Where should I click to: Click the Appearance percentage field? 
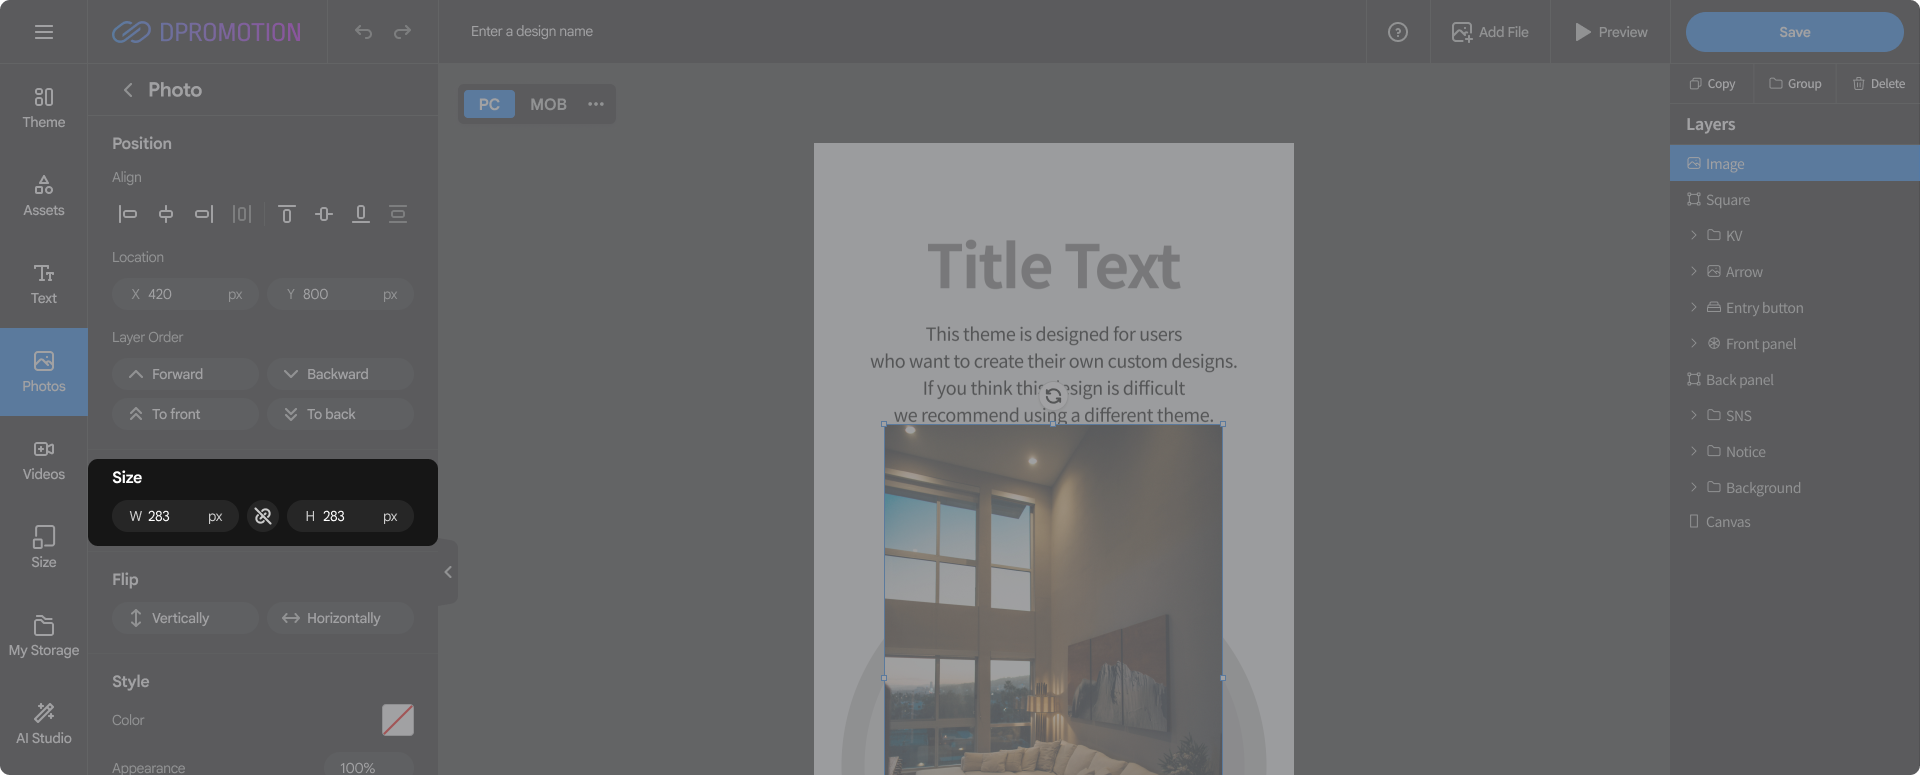pyautogui.click(x=369, y=767)
